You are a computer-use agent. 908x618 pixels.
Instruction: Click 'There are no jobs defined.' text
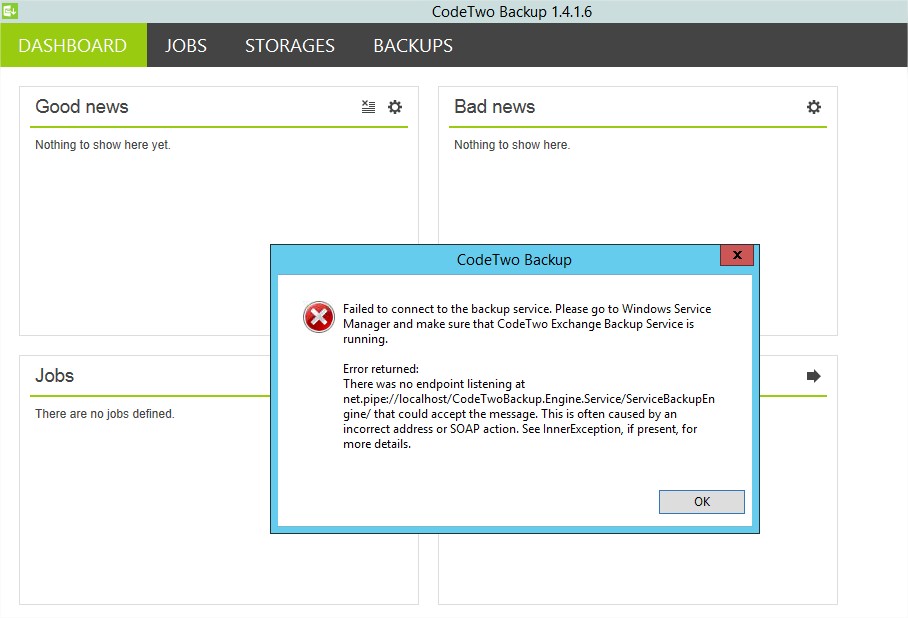[x=105, y=414]
